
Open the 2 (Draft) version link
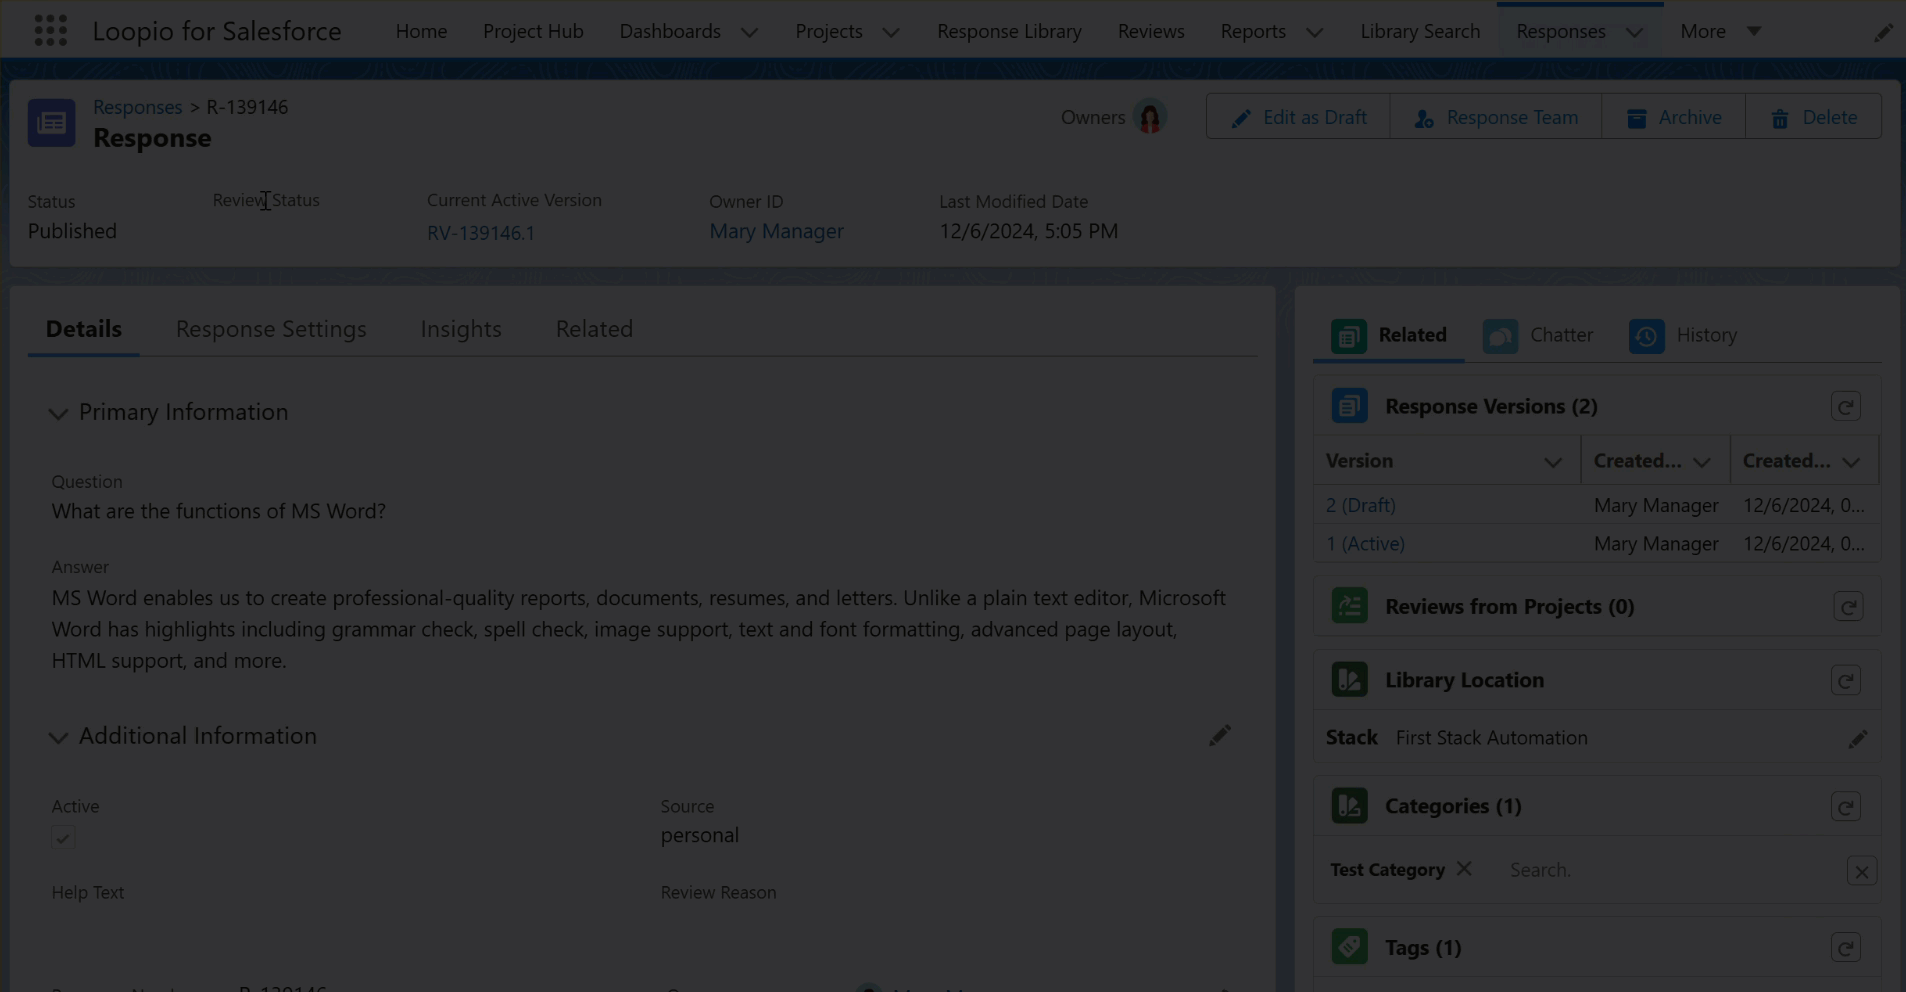point(1361,505)
